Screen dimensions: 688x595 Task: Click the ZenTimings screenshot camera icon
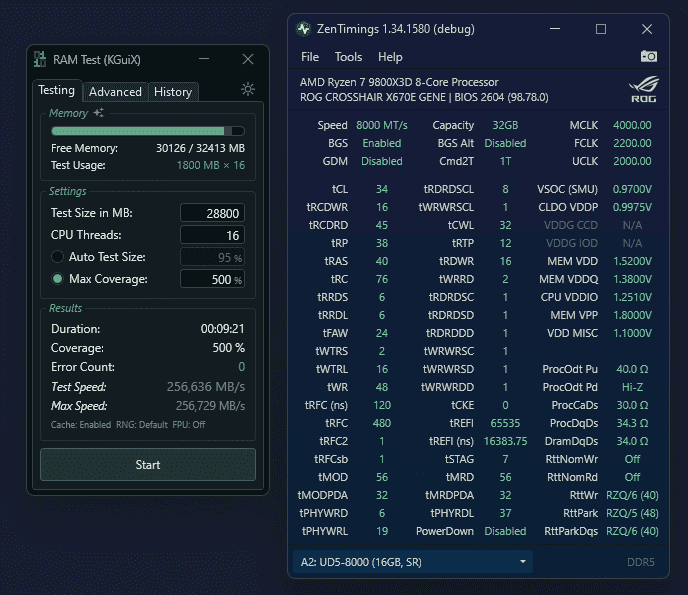click(649, 56)
